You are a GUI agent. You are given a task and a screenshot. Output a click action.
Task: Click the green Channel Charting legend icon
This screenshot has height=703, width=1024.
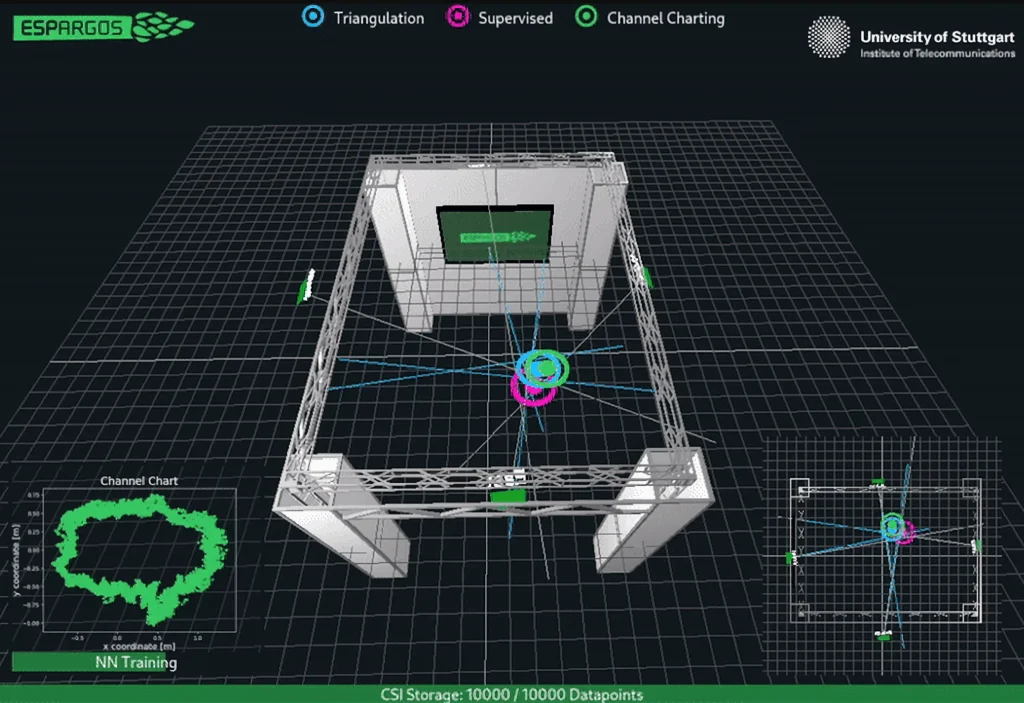click(587, 17)
